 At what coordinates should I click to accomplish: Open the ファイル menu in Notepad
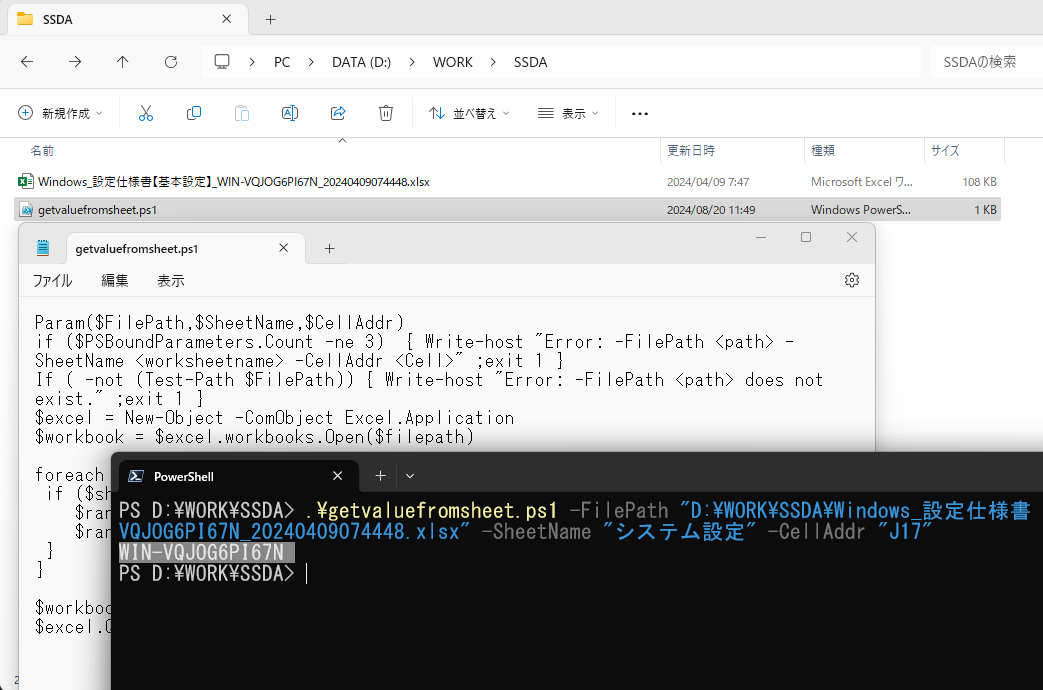[51, 280]
